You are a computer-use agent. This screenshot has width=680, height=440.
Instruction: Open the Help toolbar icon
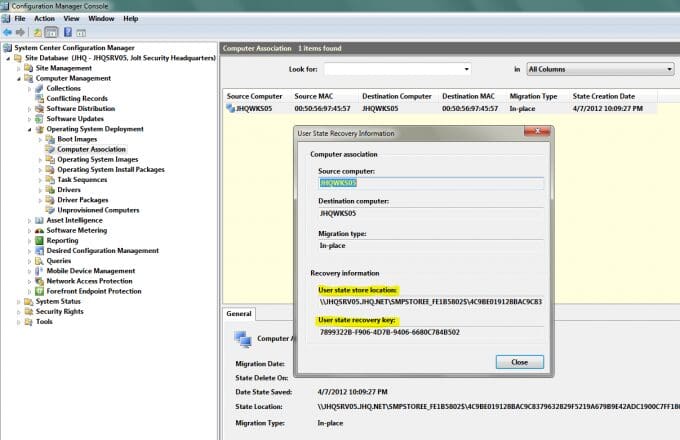(68, 32)
